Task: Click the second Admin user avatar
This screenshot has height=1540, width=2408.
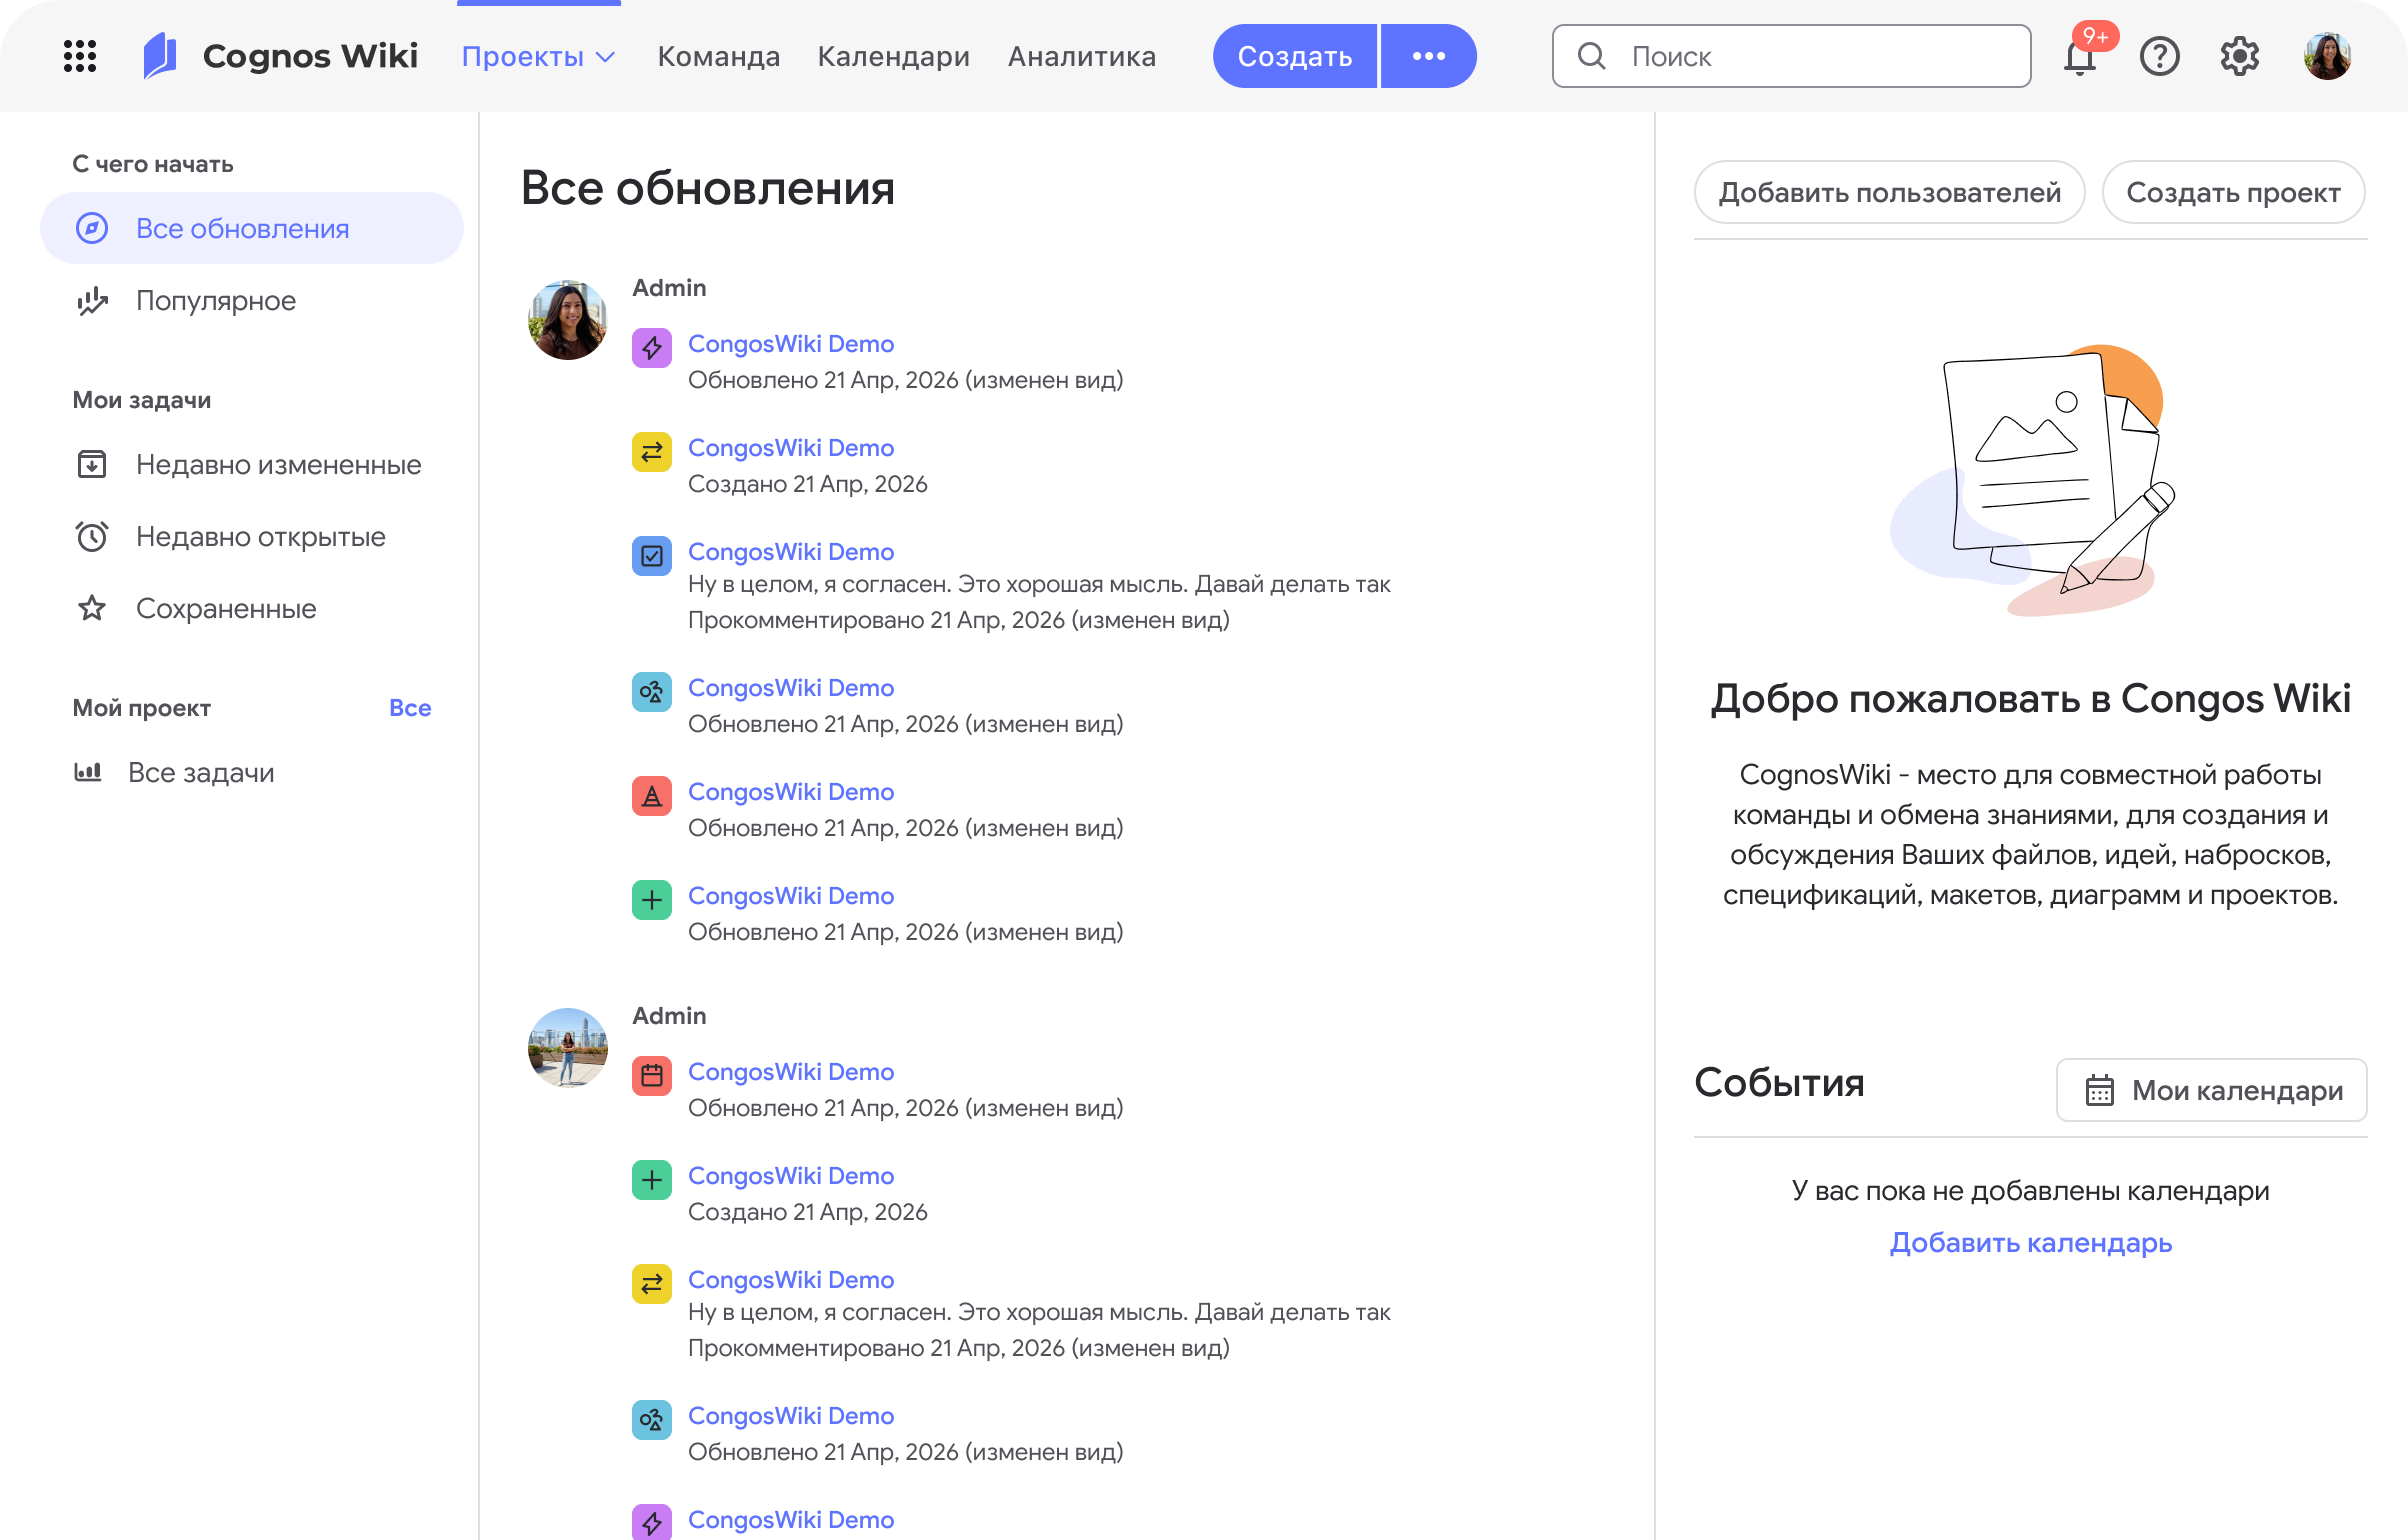Action: coord(568,1048)
